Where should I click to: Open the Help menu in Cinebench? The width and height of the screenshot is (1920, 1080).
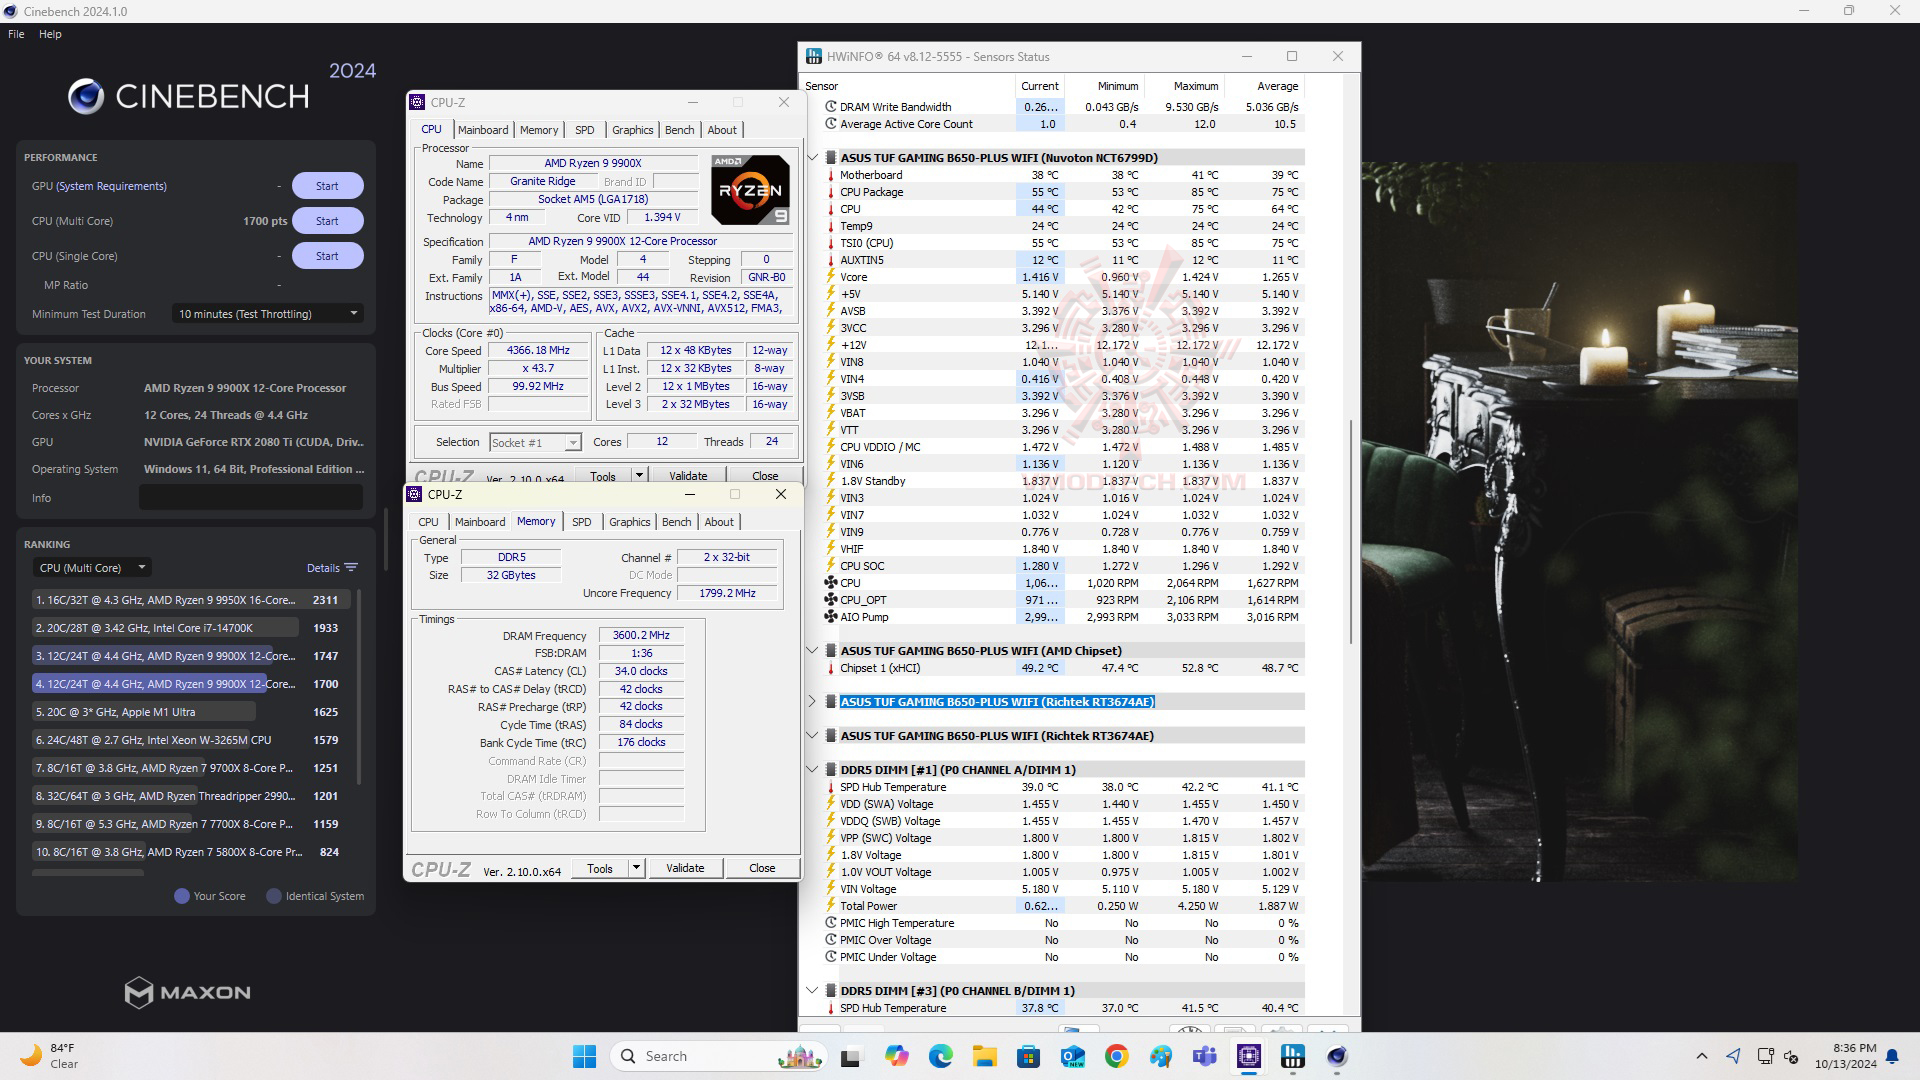click(x=50, y=34)
